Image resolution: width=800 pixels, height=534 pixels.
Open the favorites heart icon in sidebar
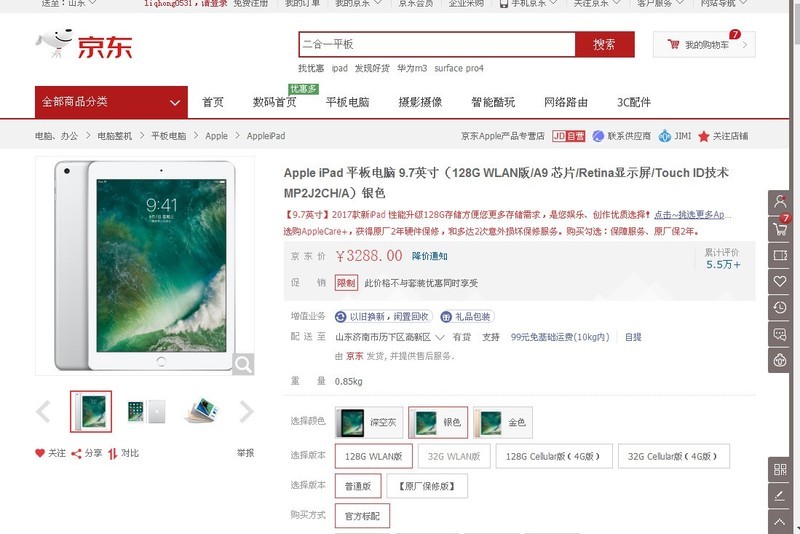(x=780, y=281)
